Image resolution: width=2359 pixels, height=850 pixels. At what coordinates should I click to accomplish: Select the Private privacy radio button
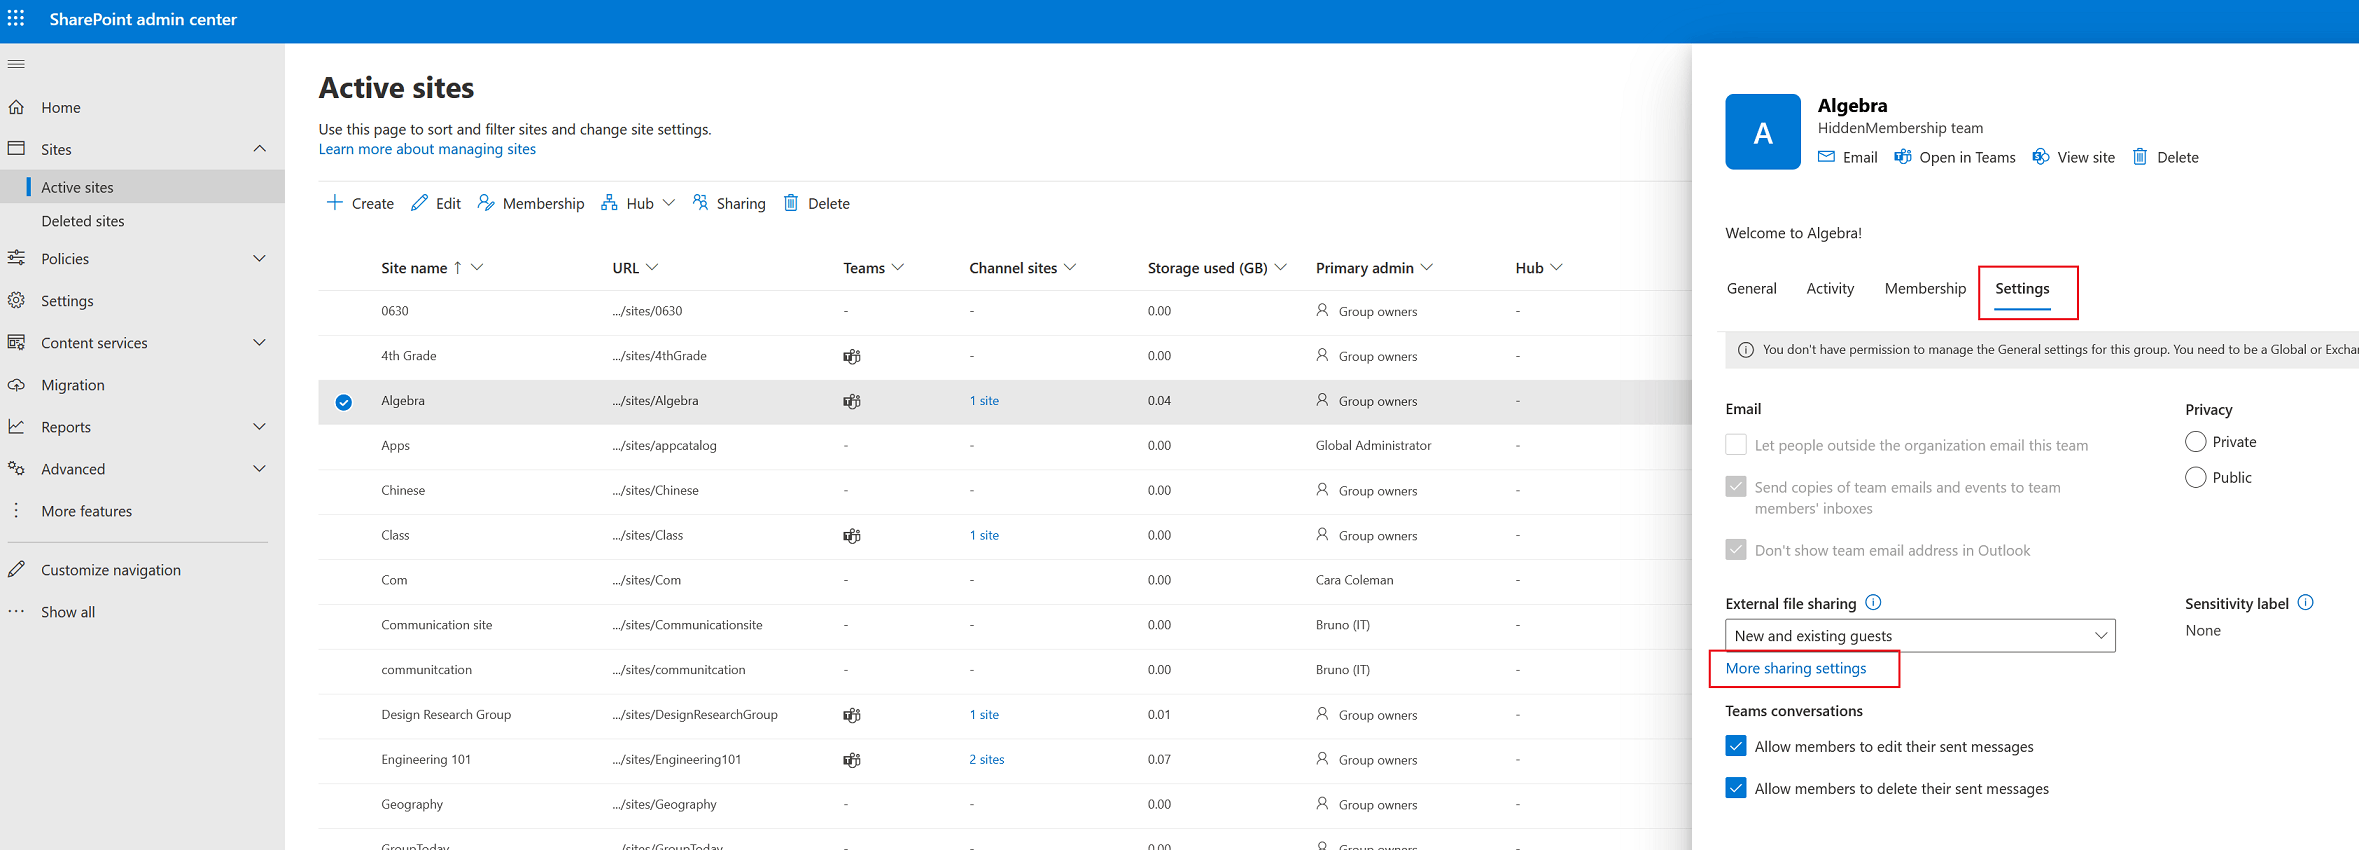pos(2196,442)
